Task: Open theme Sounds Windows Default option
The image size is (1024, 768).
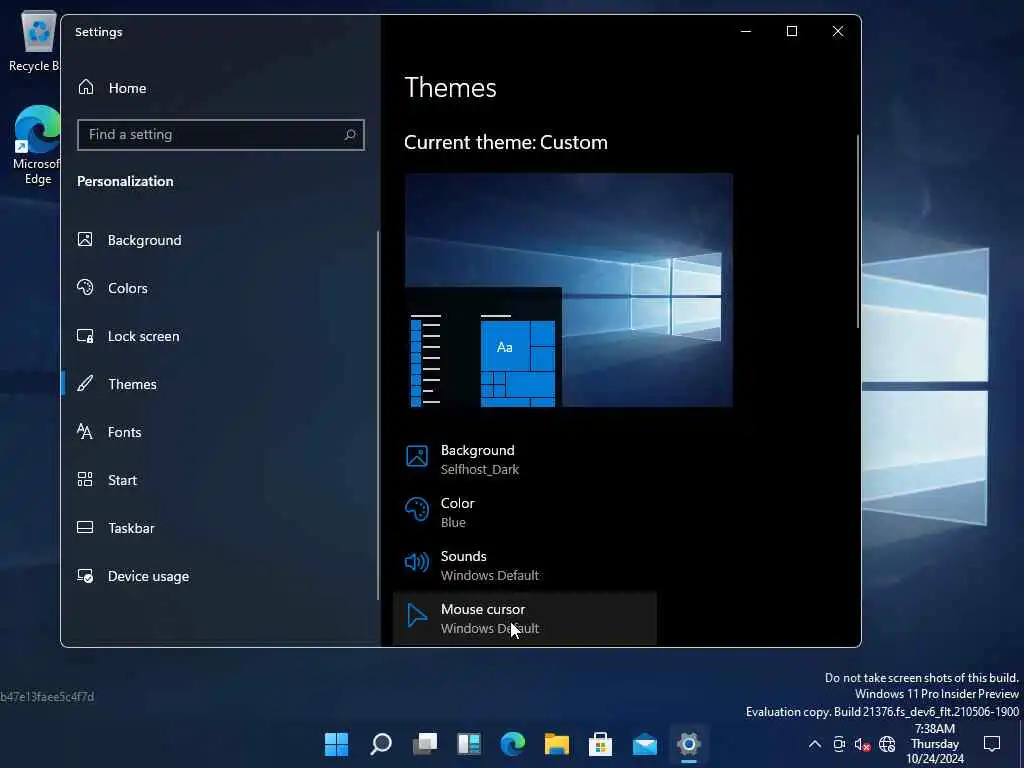Action: (525, 565)
